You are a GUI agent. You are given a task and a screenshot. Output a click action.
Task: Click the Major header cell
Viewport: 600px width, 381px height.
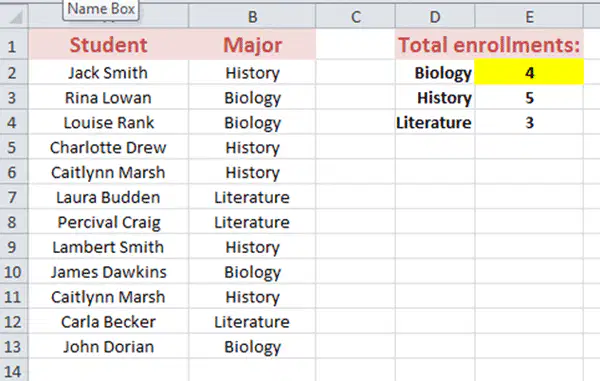coord(252,44)
